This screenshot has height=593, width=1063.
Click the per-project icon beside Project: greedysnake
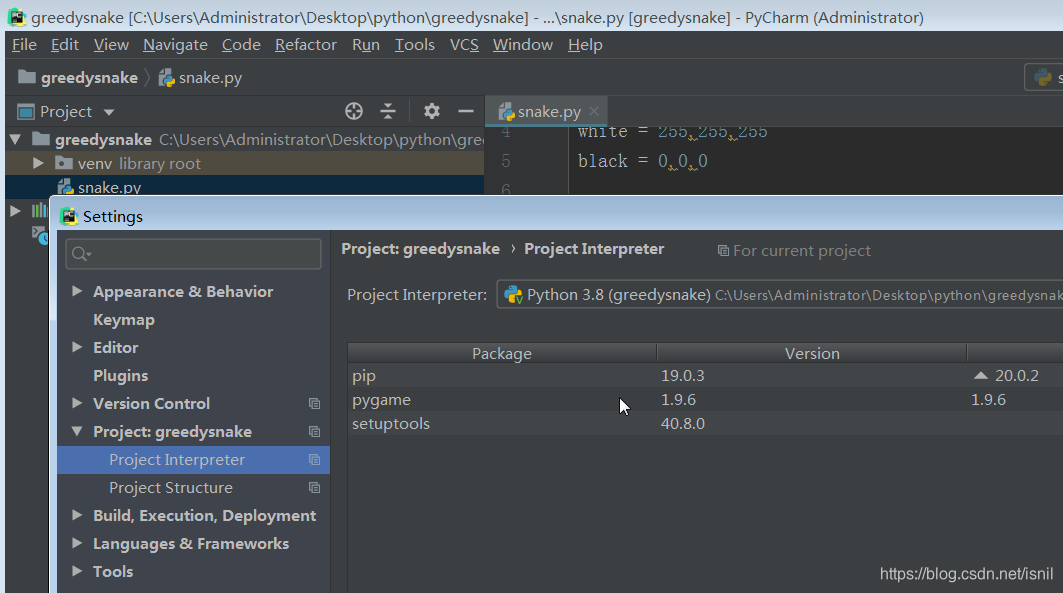point(315,432)
